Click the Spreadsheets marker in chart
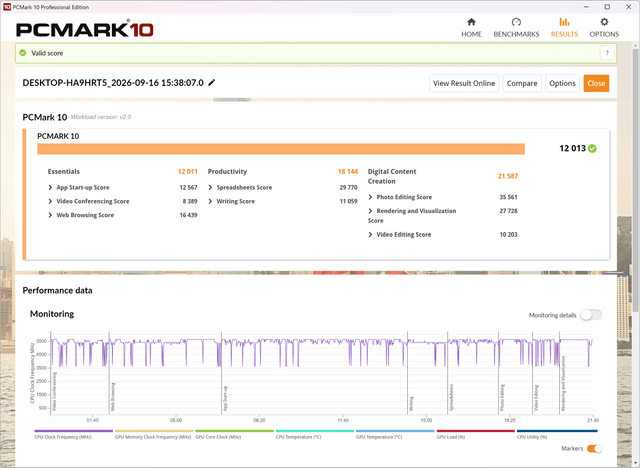Image resolution: width=640 pixels, height=468 pixels. click(x=451, y=397)
